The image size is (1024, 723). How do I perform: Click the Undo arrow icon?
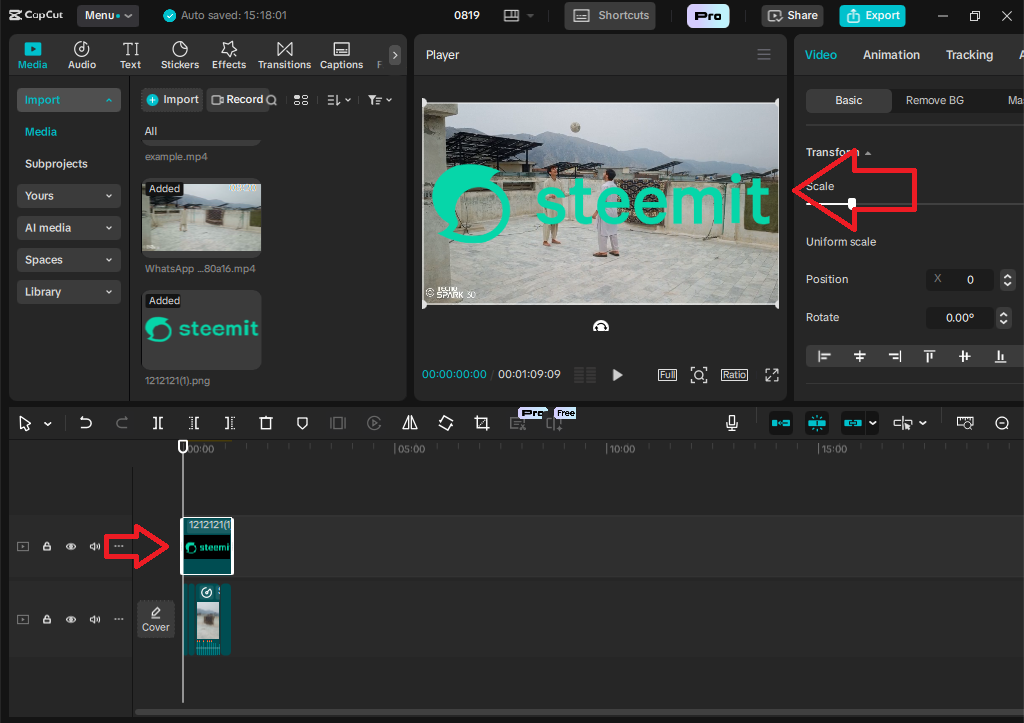pyautogui.click(x=86, y=423)
